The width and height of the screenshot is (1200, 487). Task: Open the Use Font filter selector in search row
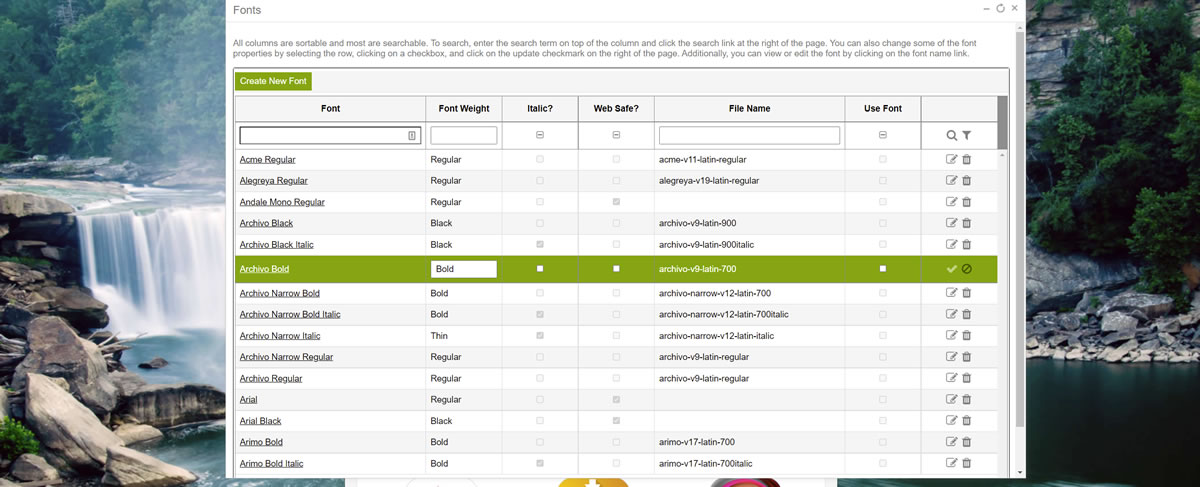click(x=882, y=135)
